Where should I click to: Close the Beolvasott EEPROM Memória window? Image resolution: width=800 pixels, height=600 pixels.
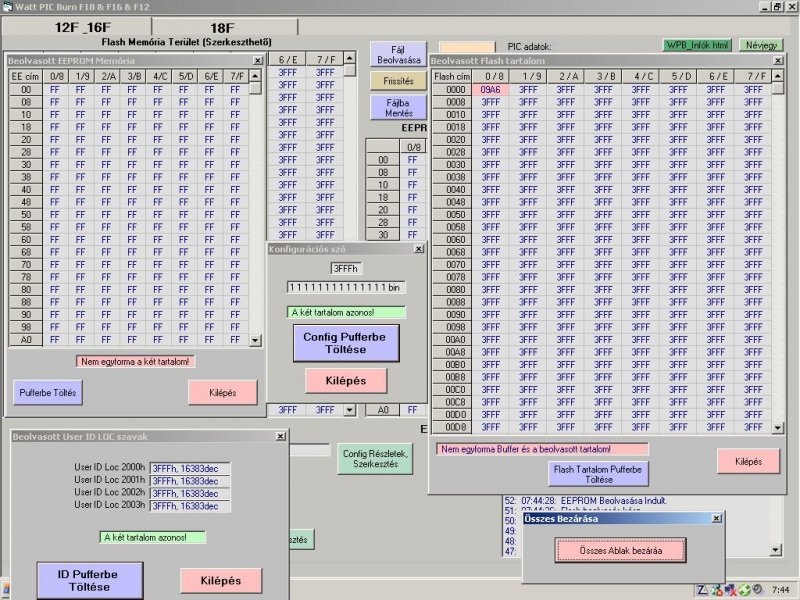pyautogui.click(x=258, y=60)
